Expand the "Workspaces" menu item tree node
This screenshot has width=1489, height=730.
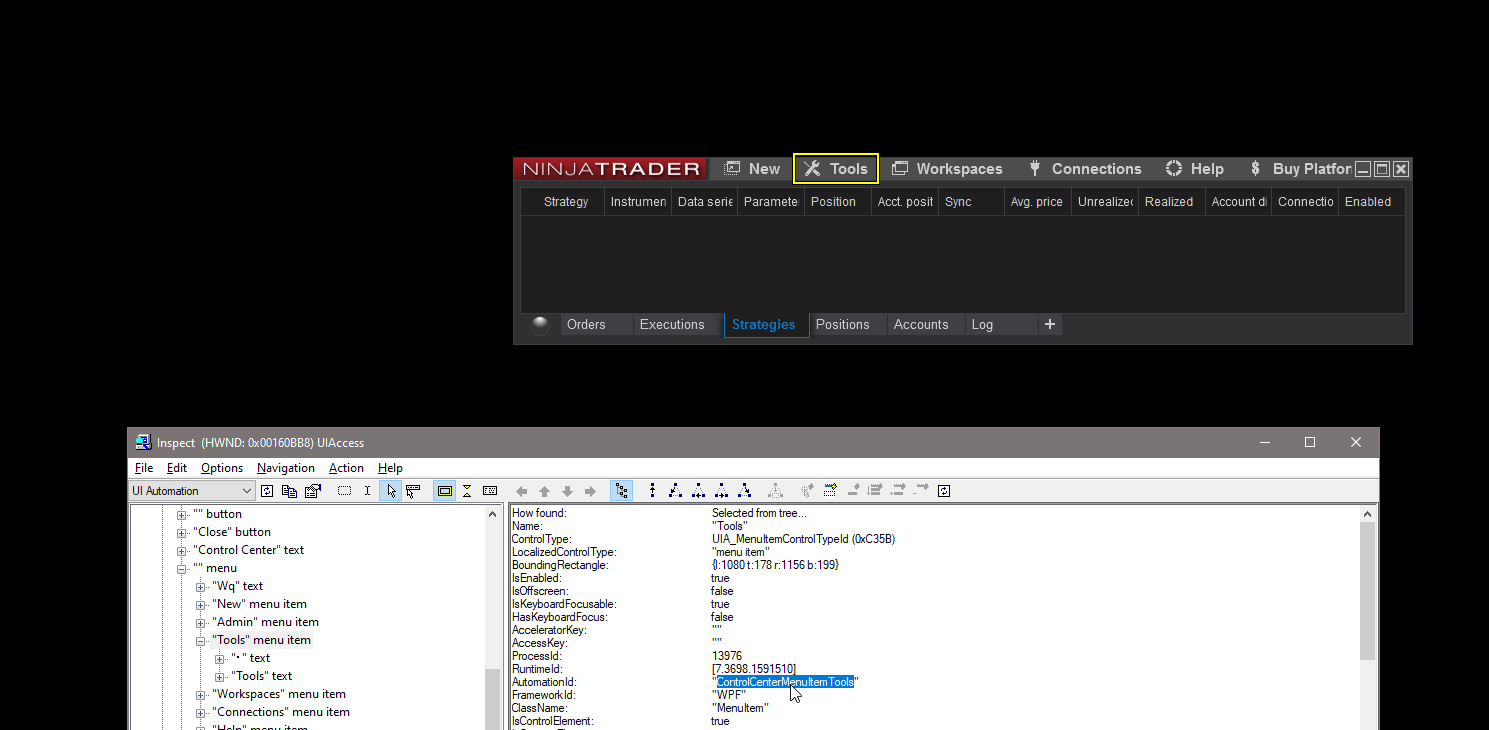tap(201, 695)
